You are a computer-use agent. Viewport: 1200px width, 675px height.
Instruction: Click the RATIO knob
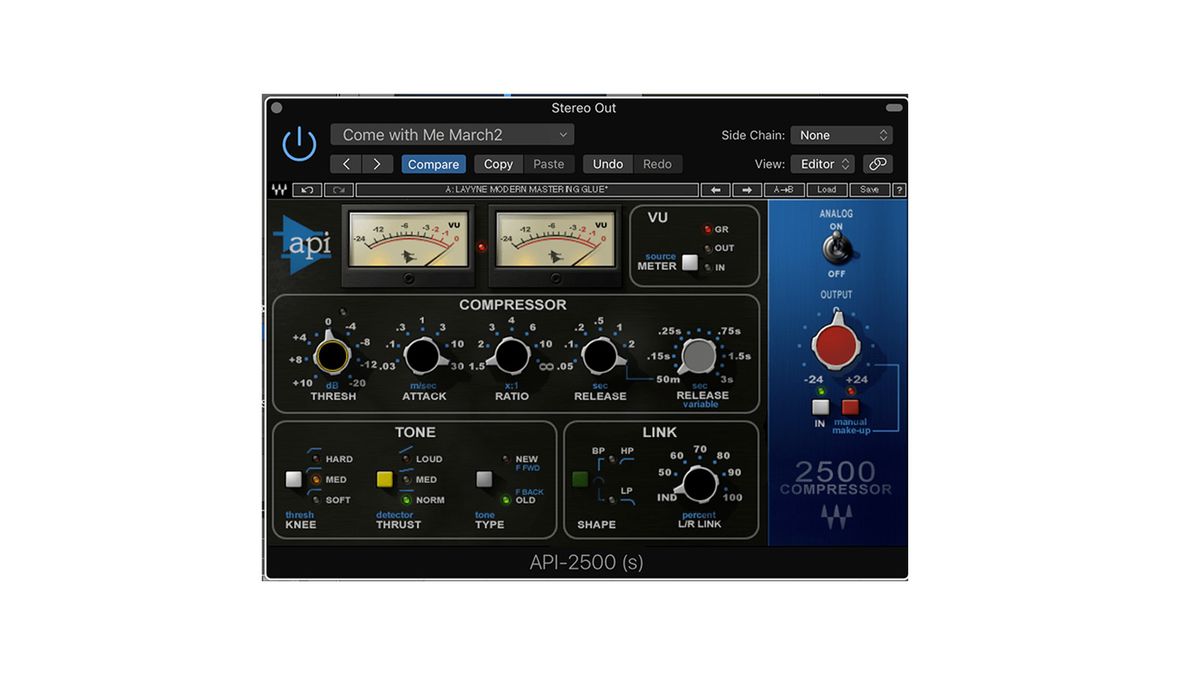tap(511, 355)
